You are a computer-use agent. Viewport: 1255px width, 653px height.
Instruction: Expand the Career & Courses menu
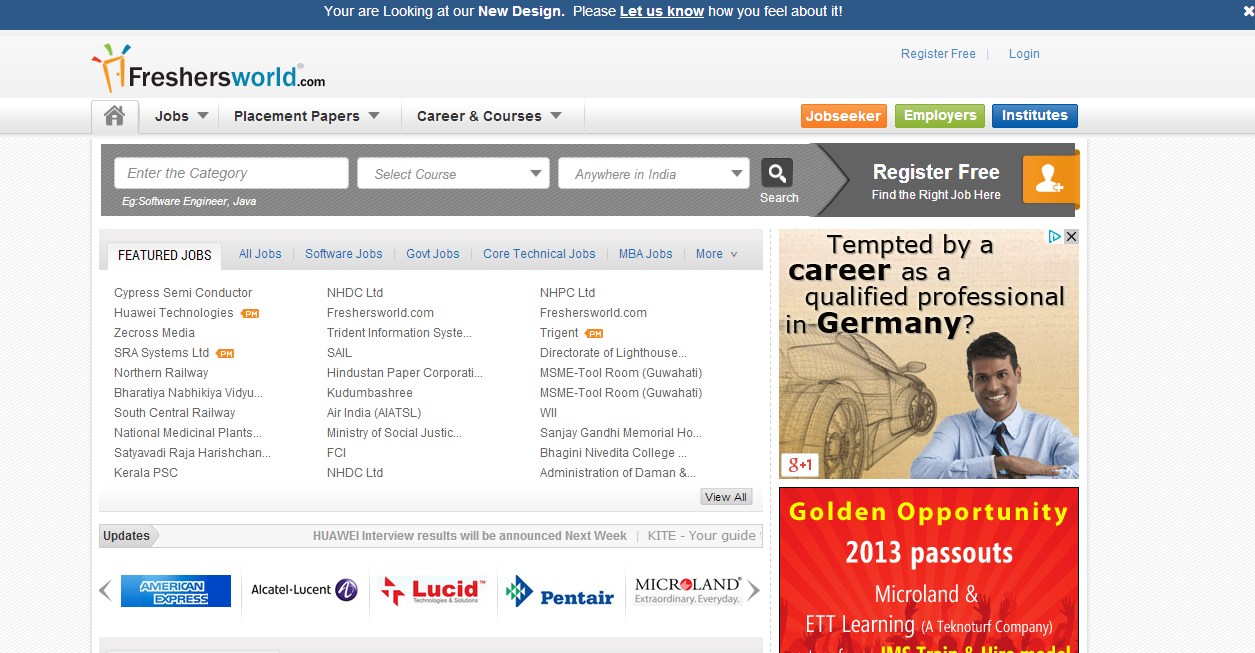tap(489, 116)
